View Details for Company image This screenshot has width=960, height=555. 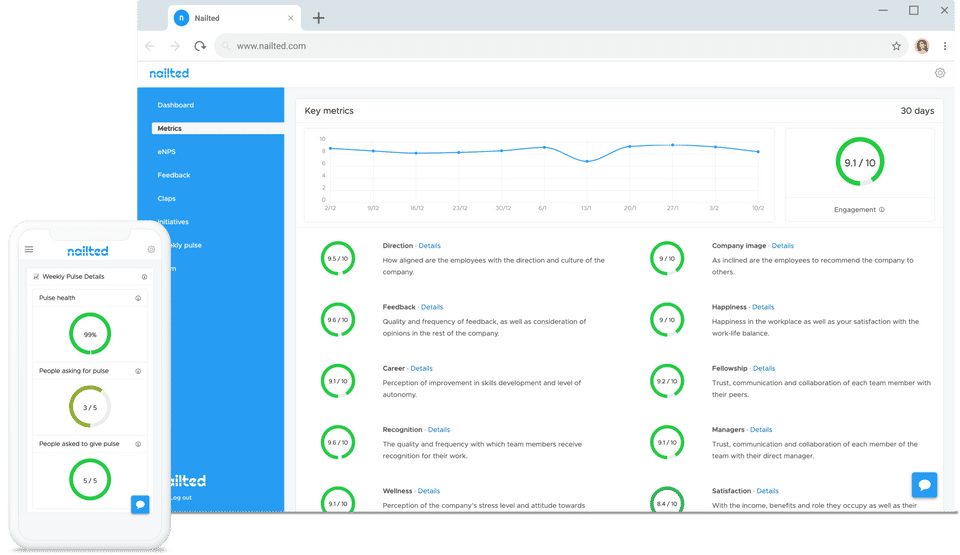tap(782, 246)
